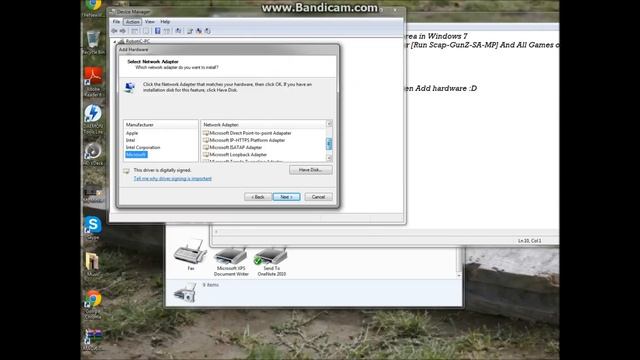The height and width of the screenshot is (360, 640).
Task: Click the adapter list scrollbar up arrow
Action: click(329, 124)
